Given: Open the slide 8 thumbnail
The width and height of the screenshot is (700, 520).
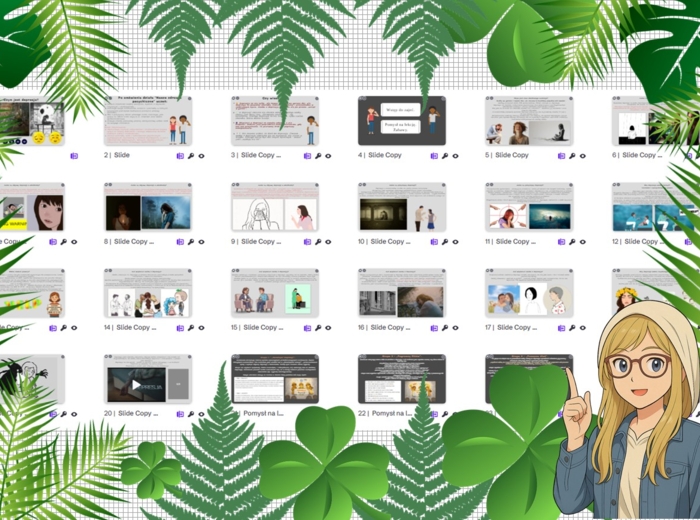Looking at the screenshot, I should click(148, 207).
